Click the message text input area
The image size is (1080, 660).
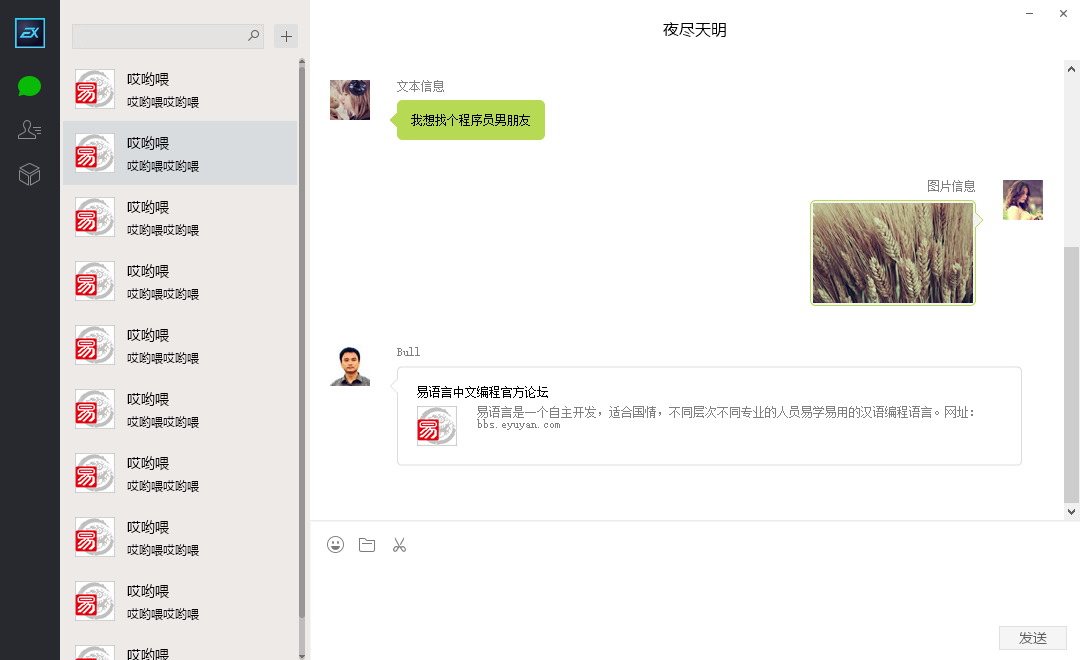[694, 591]
